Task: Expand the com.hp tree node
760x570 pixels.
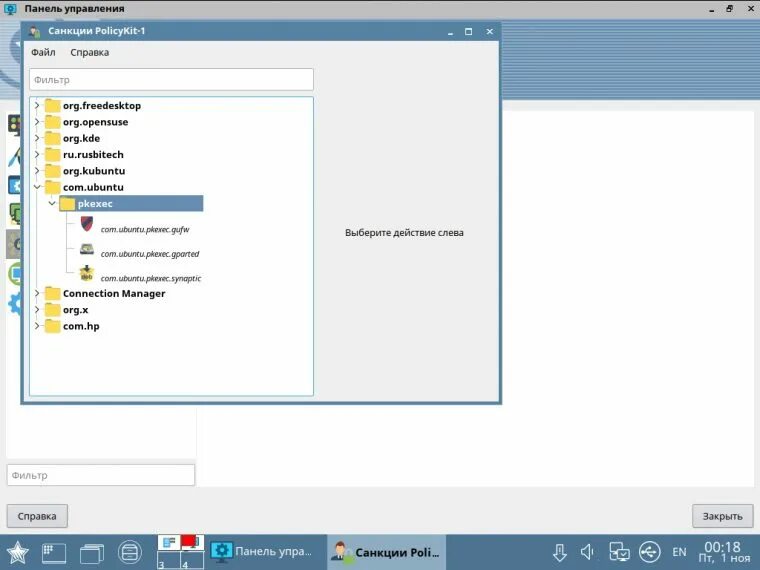Action: pyautogui.click(x=37, y=326)
